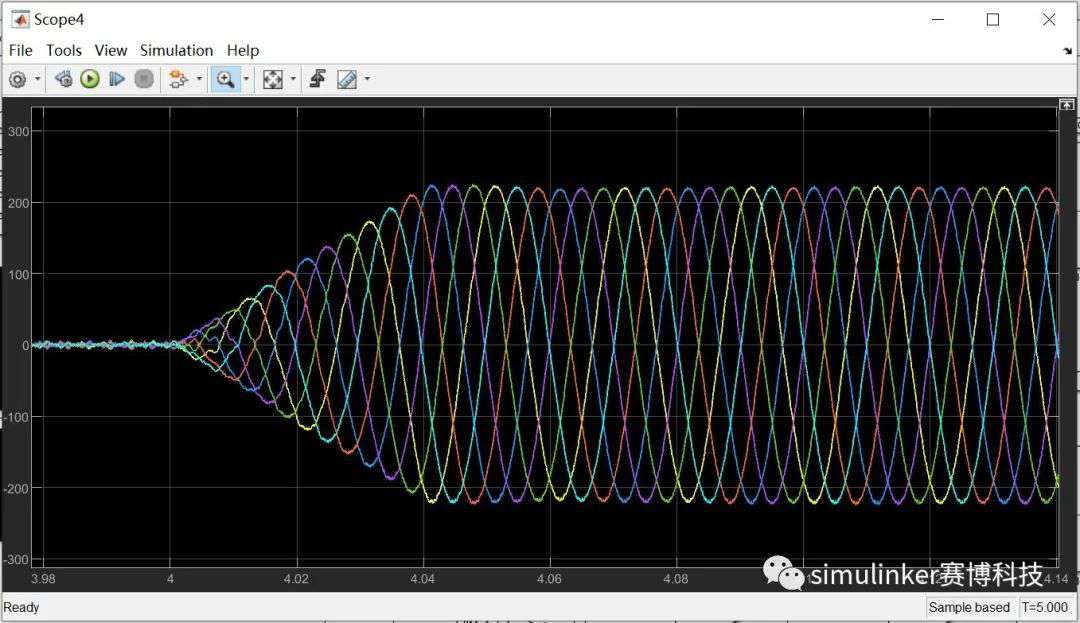
Task: Click the Stop simulation button
Action: (144, 79)
